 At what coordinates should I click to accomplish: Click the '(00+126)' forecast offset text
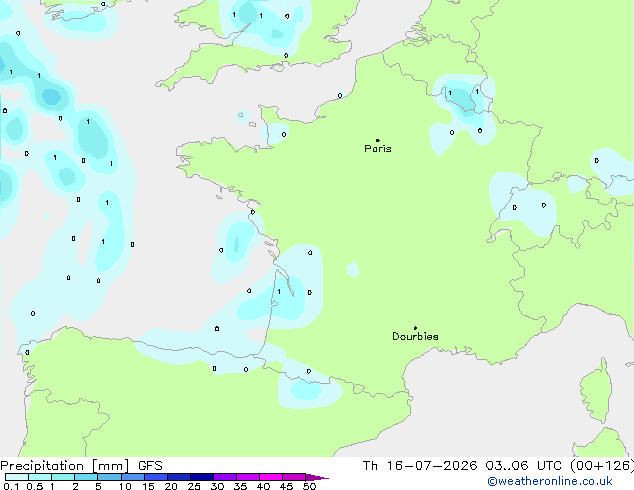point(602,466)
